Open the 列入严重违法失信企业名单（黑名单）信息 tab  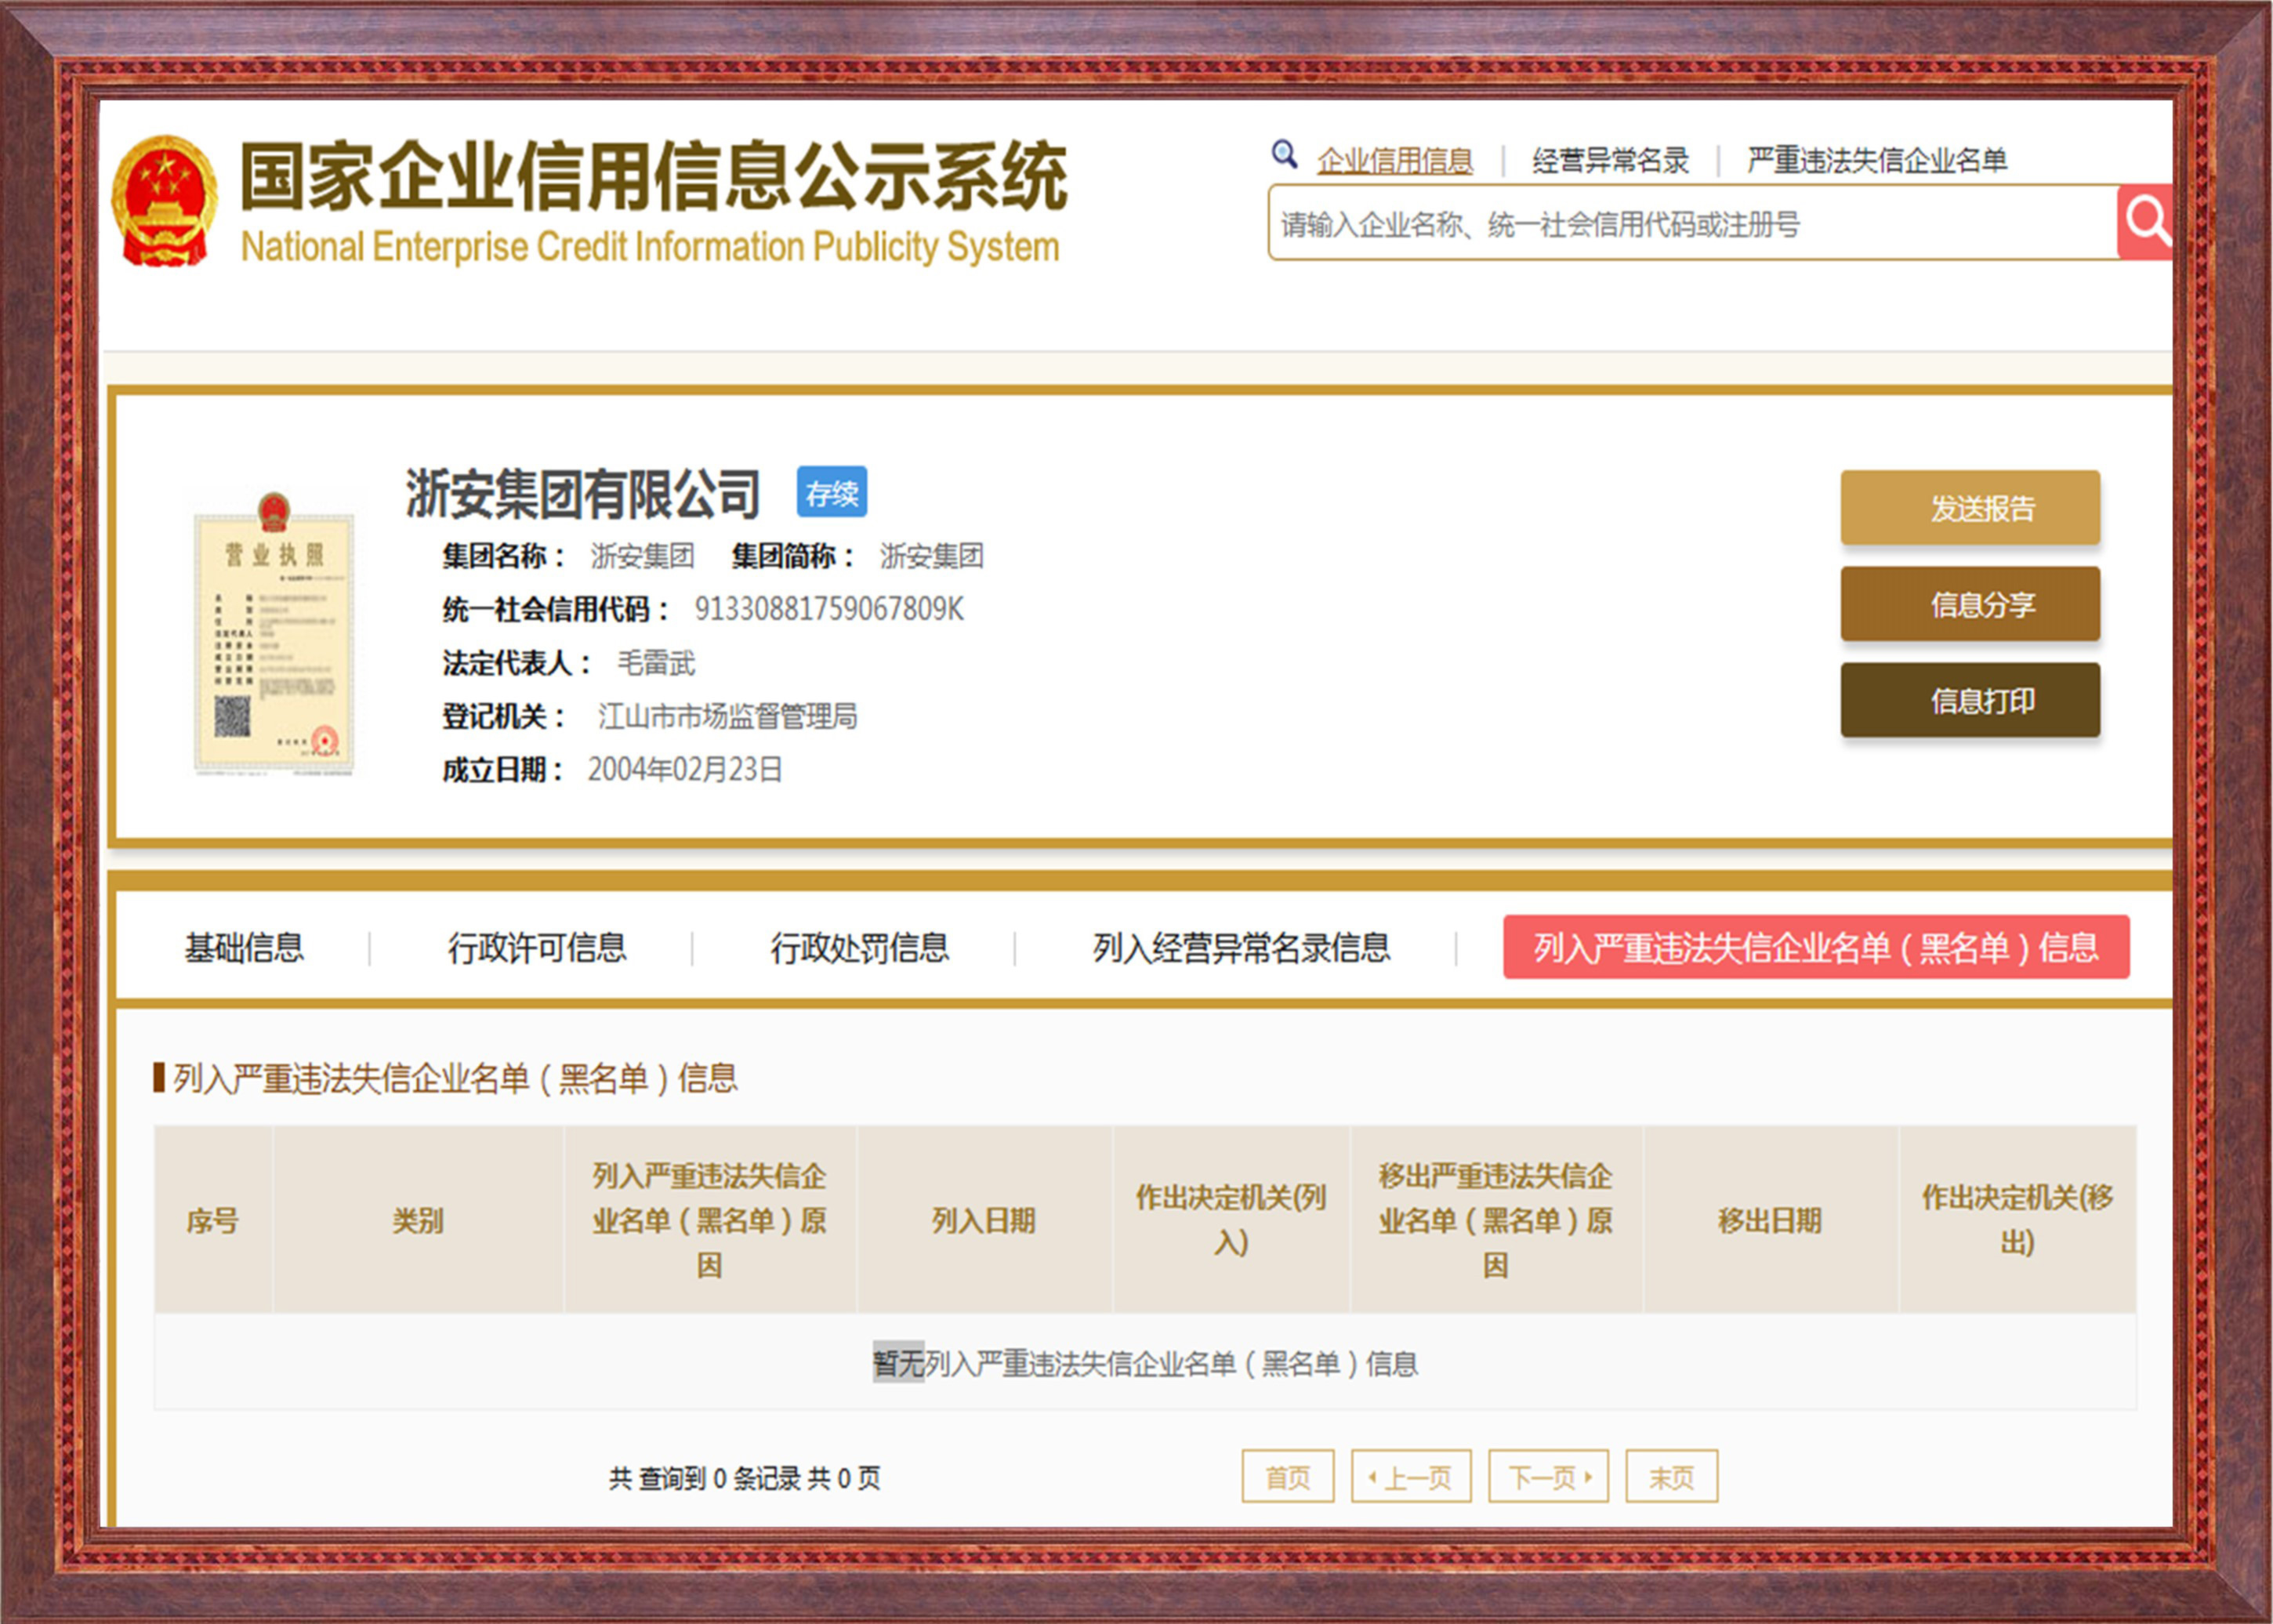click(x=1816, y=947)
